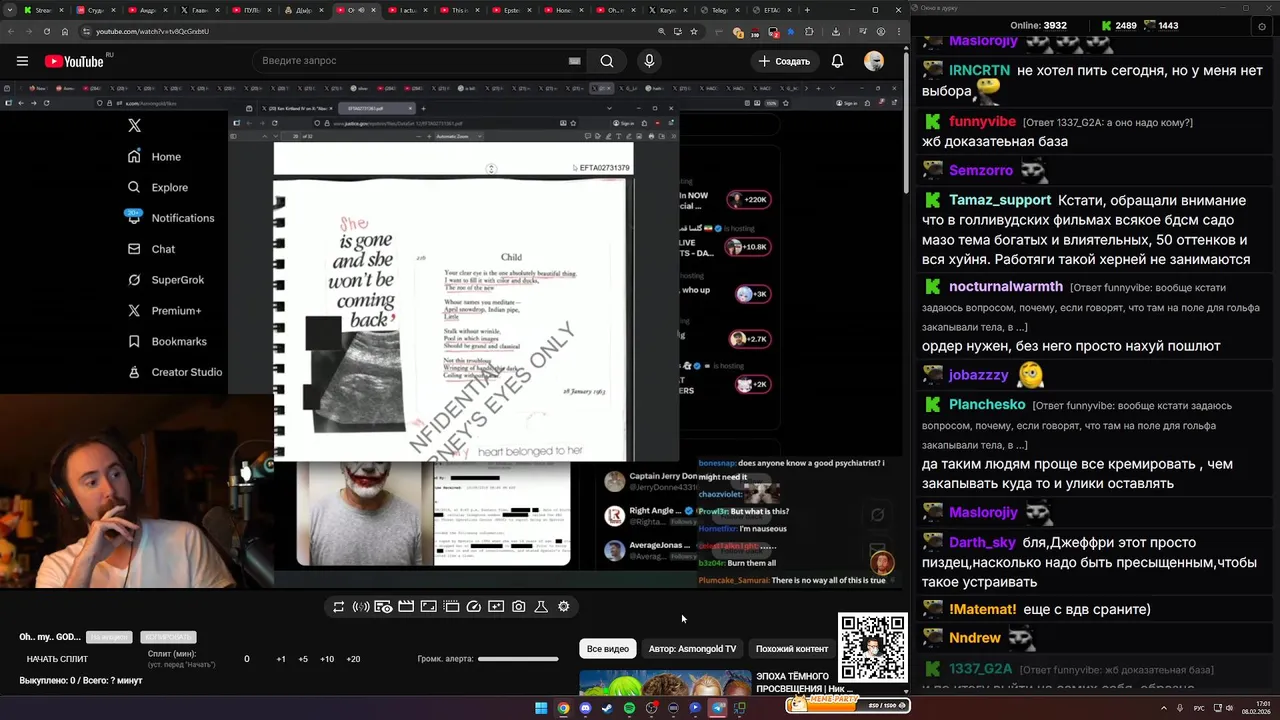Screen dimensions: 1280x720
Task: Click the screen-with-eye icon in toolbar
Action: 383,607
